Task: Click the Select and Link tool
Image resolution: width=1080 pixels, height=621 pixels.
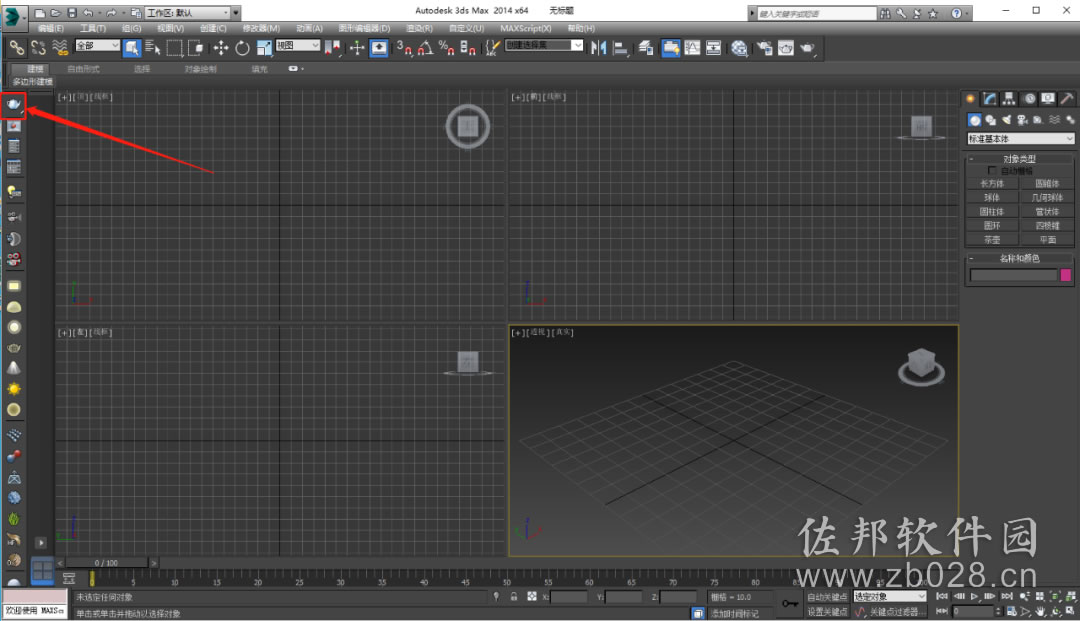Action: [x=17, y=48]
